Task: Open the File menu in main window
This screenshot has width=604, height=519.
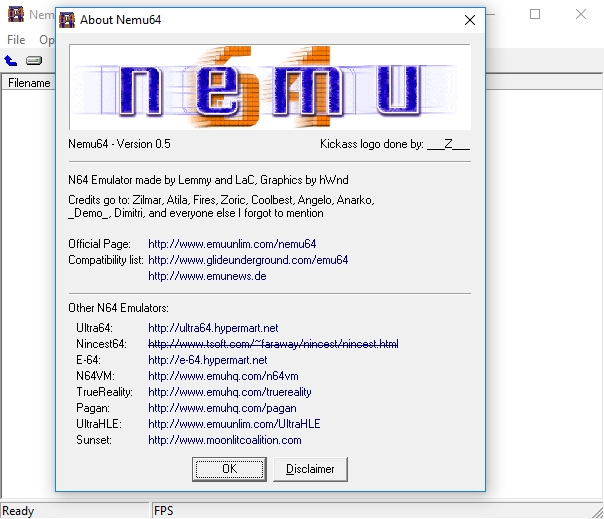Action: (x=16, y=40)
